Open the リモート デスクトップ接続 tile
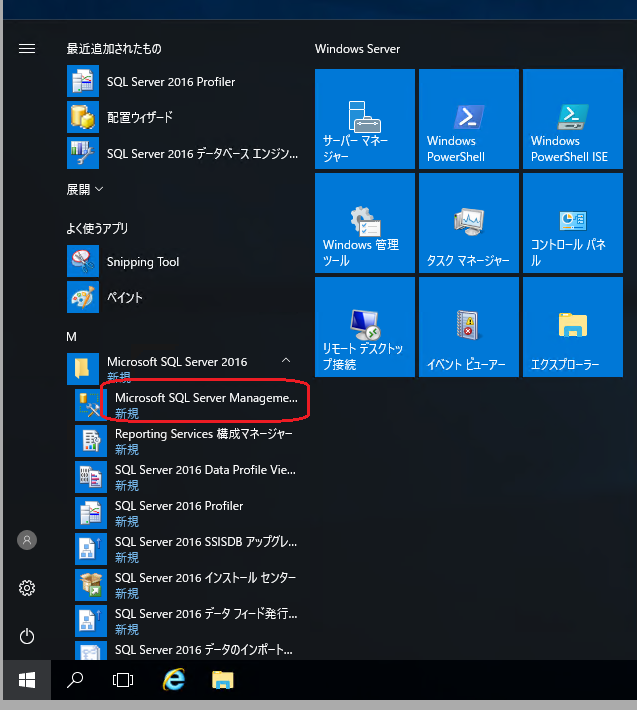The height and width of the screenshot is (710, 637). click(x=365, y=327)
